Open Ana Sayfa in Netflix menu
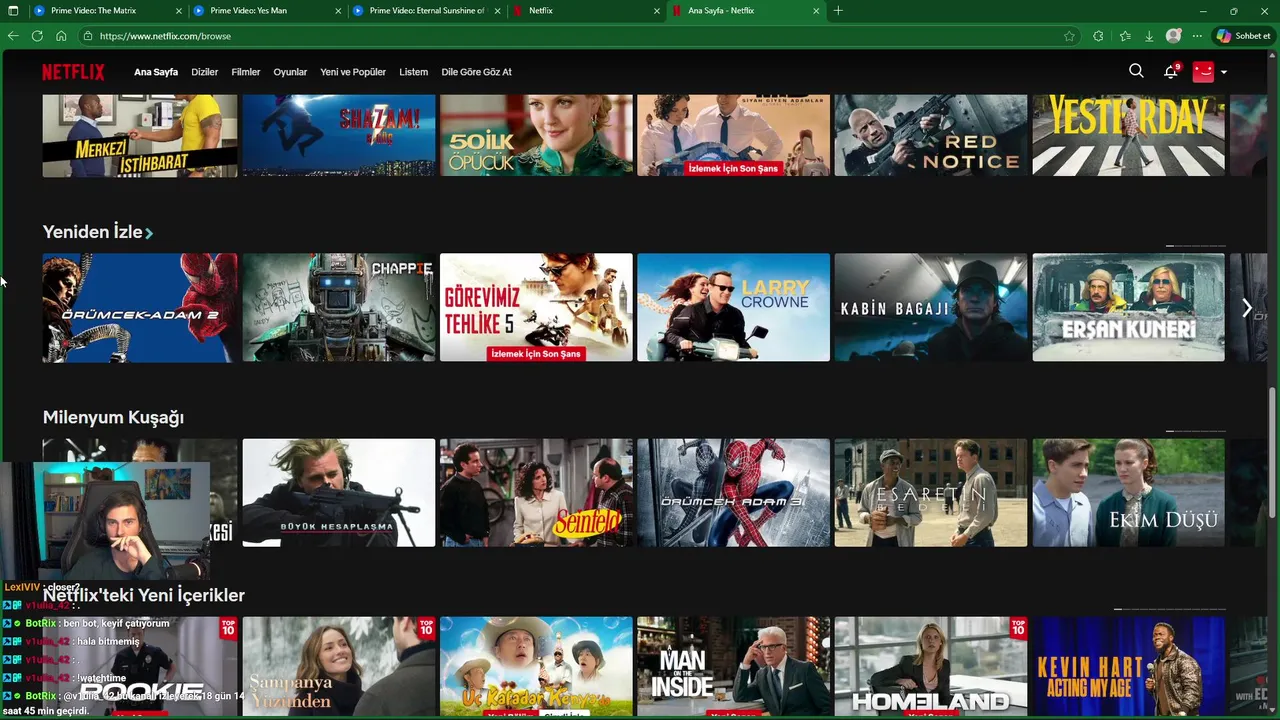This screenshot has width=1280, height=720. (156, 72)
